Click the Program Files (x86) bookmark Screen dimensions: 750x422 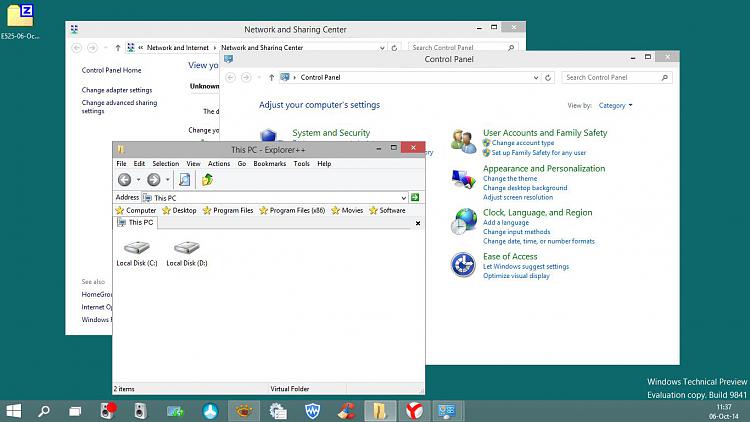pos(292,211)
